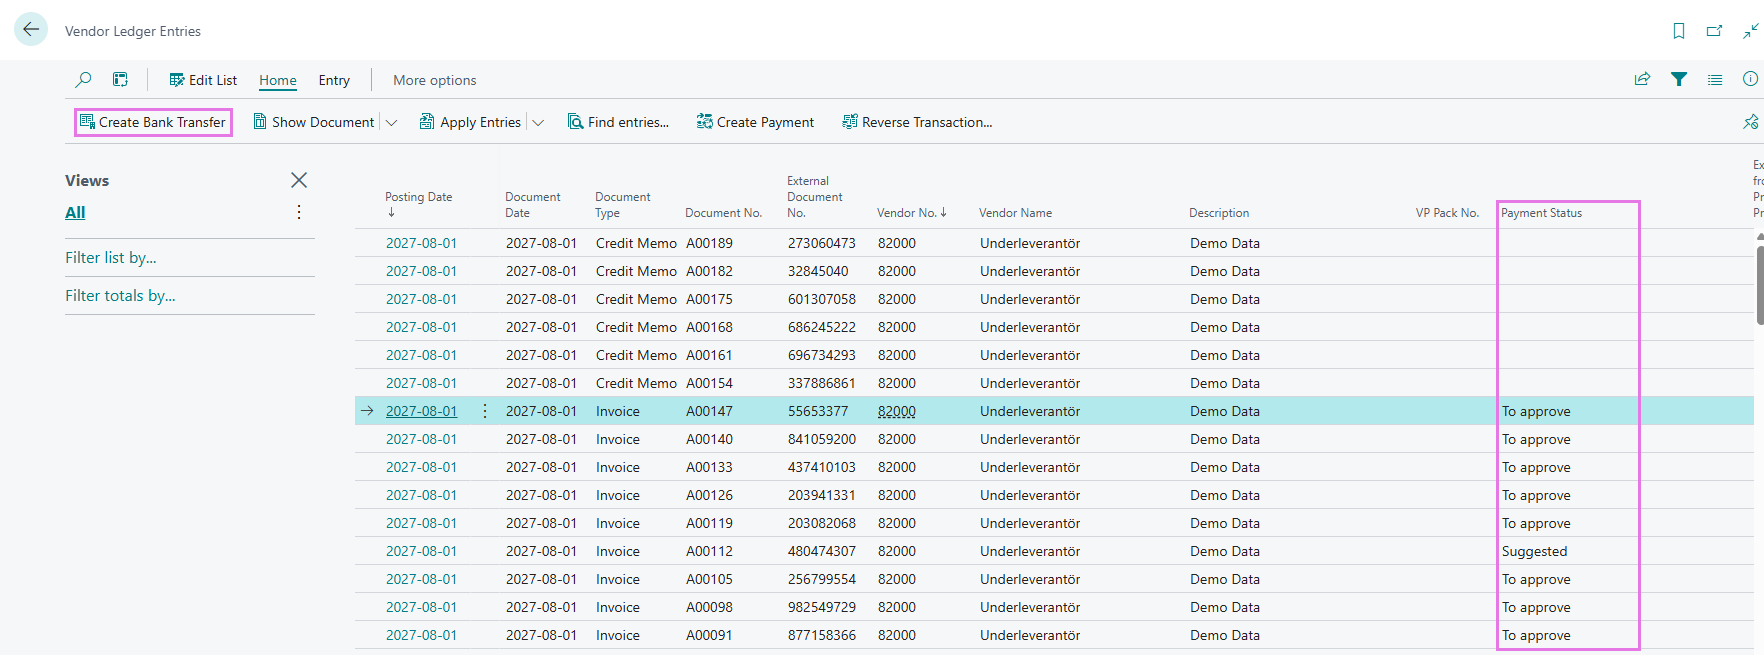
Task: Click external document number 601307058
Action: (822, 299)
